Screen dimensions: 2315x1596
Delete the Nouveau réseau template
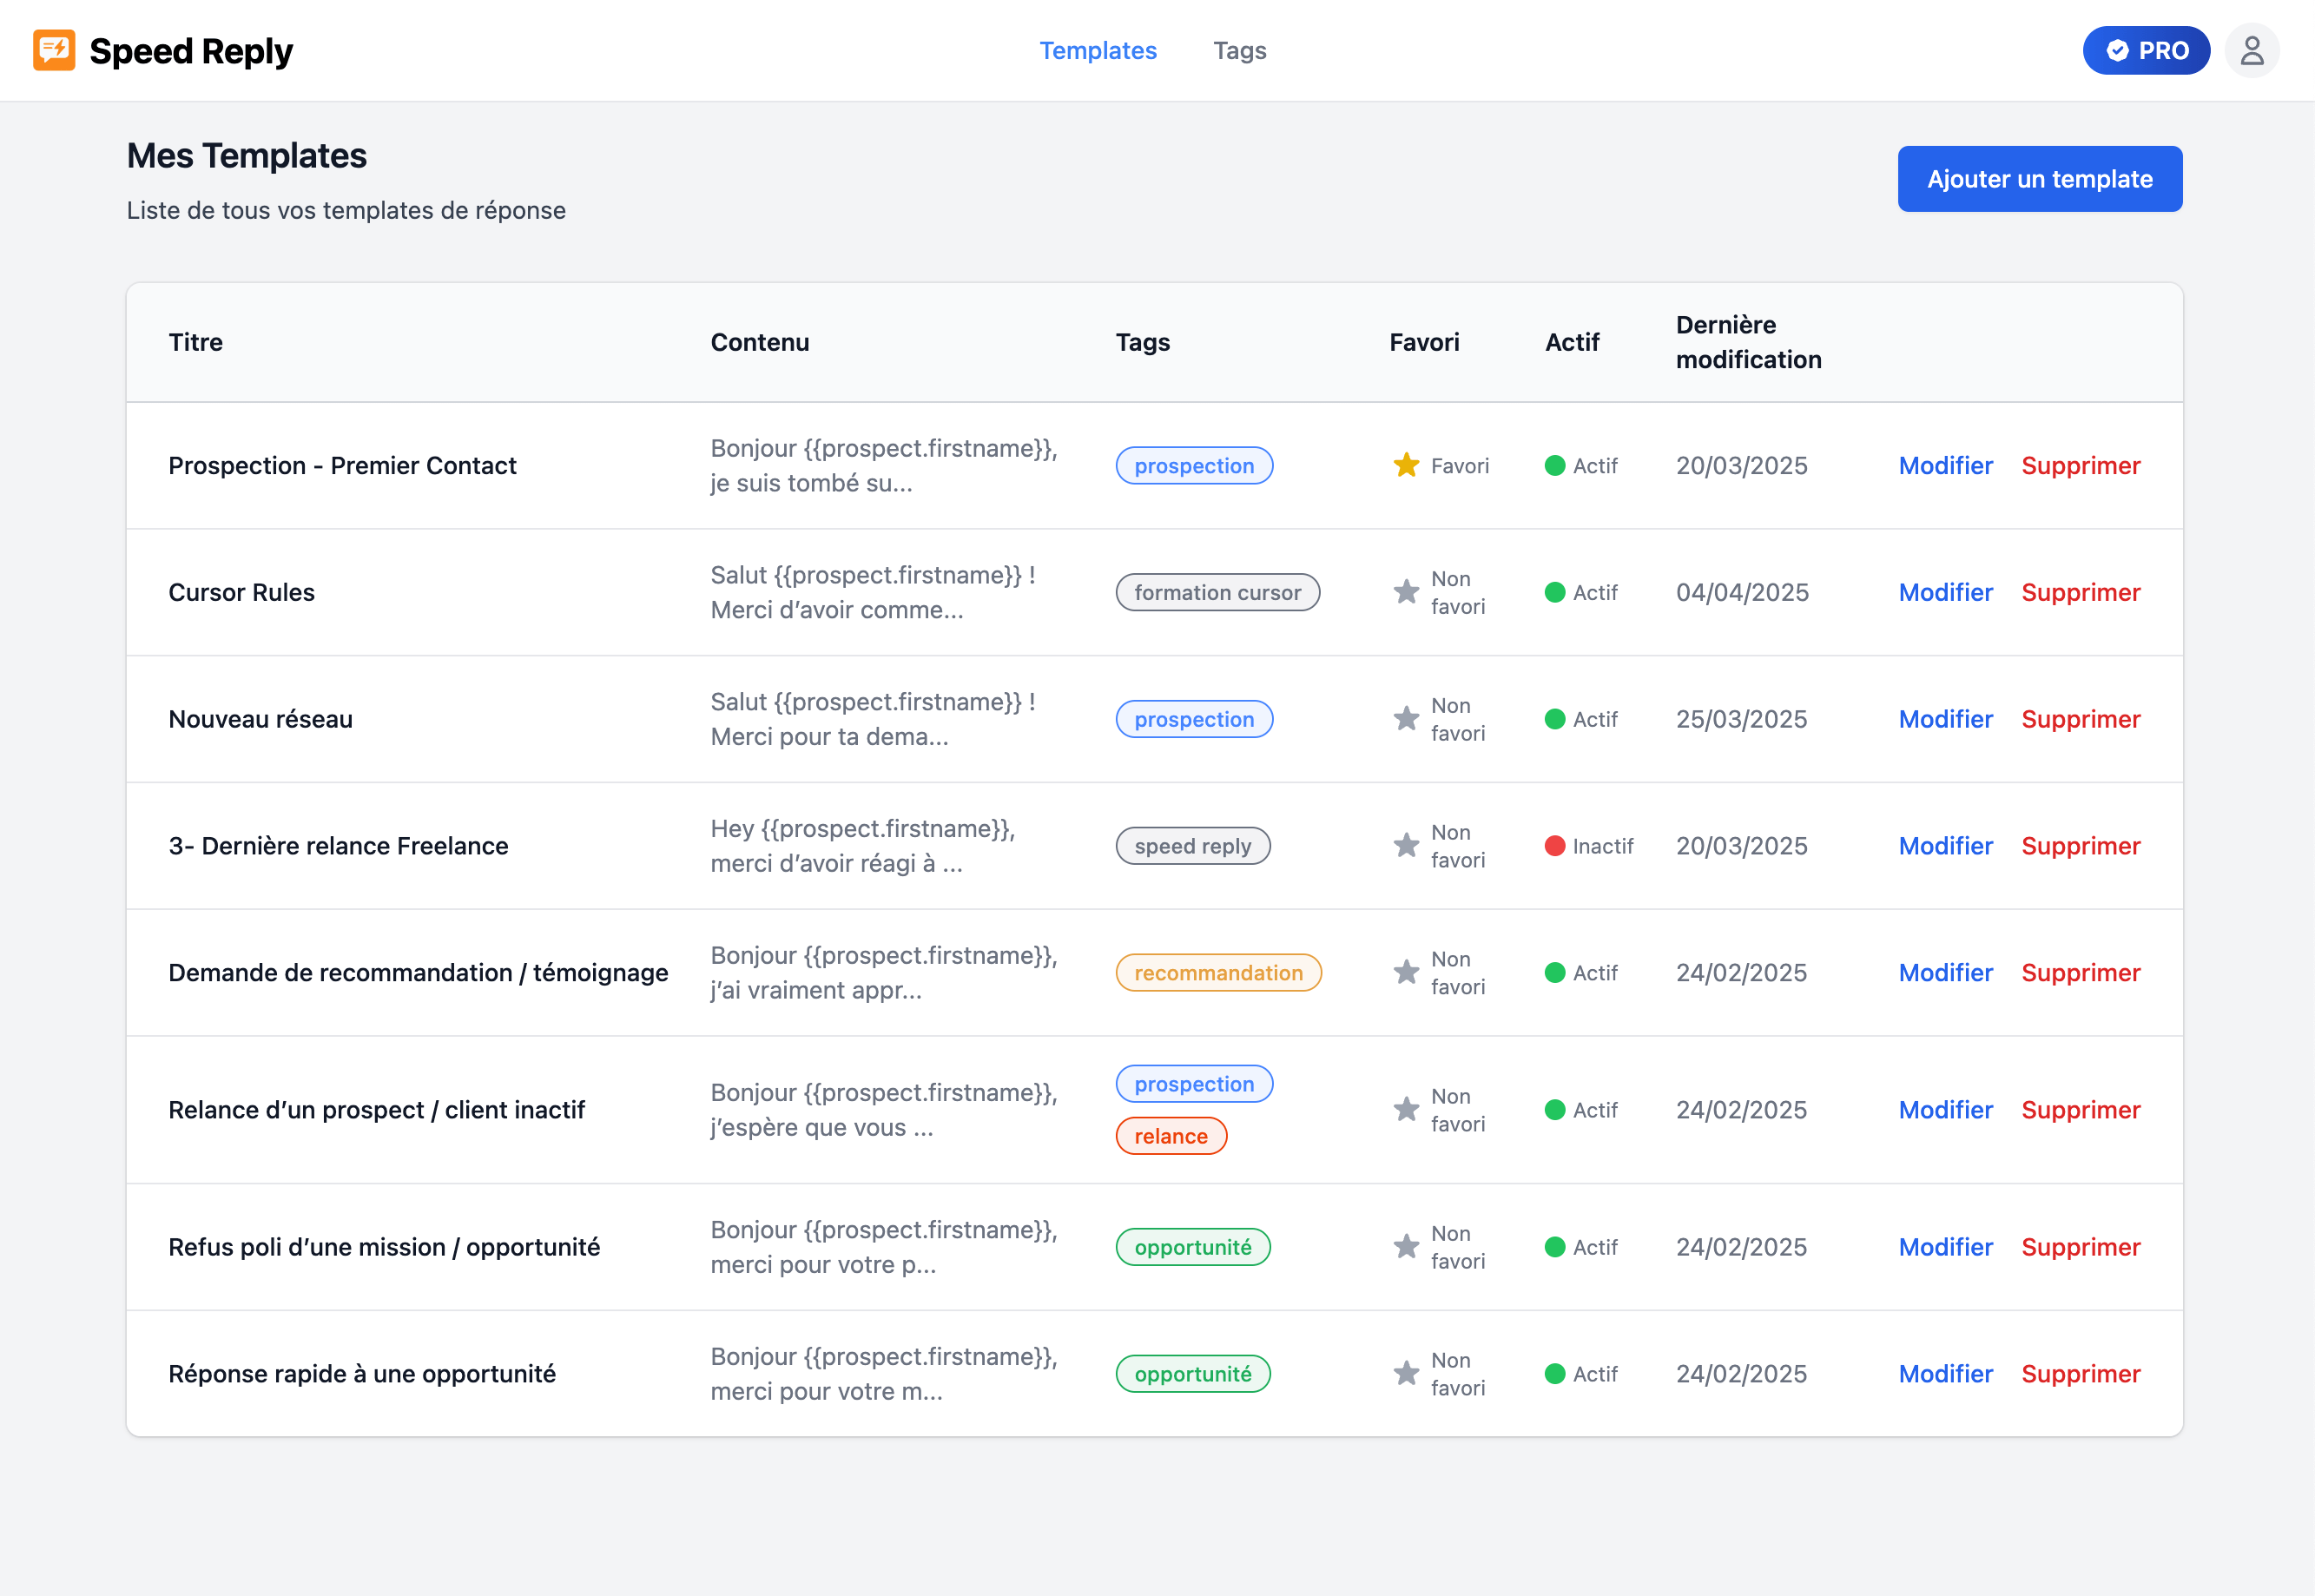point(2081,719)
